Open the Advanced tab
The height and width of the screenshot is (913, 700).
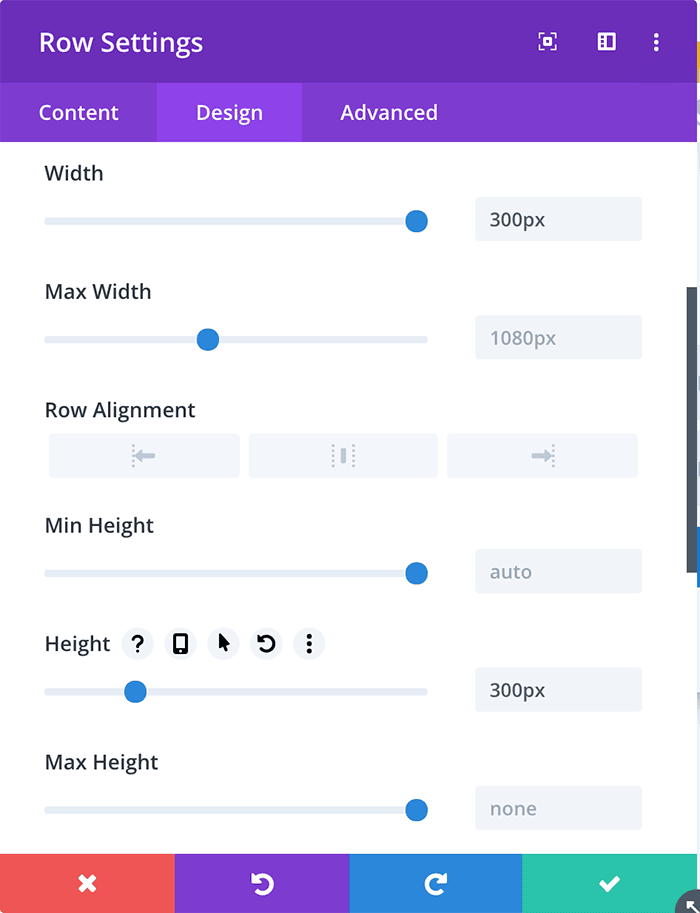389,112
